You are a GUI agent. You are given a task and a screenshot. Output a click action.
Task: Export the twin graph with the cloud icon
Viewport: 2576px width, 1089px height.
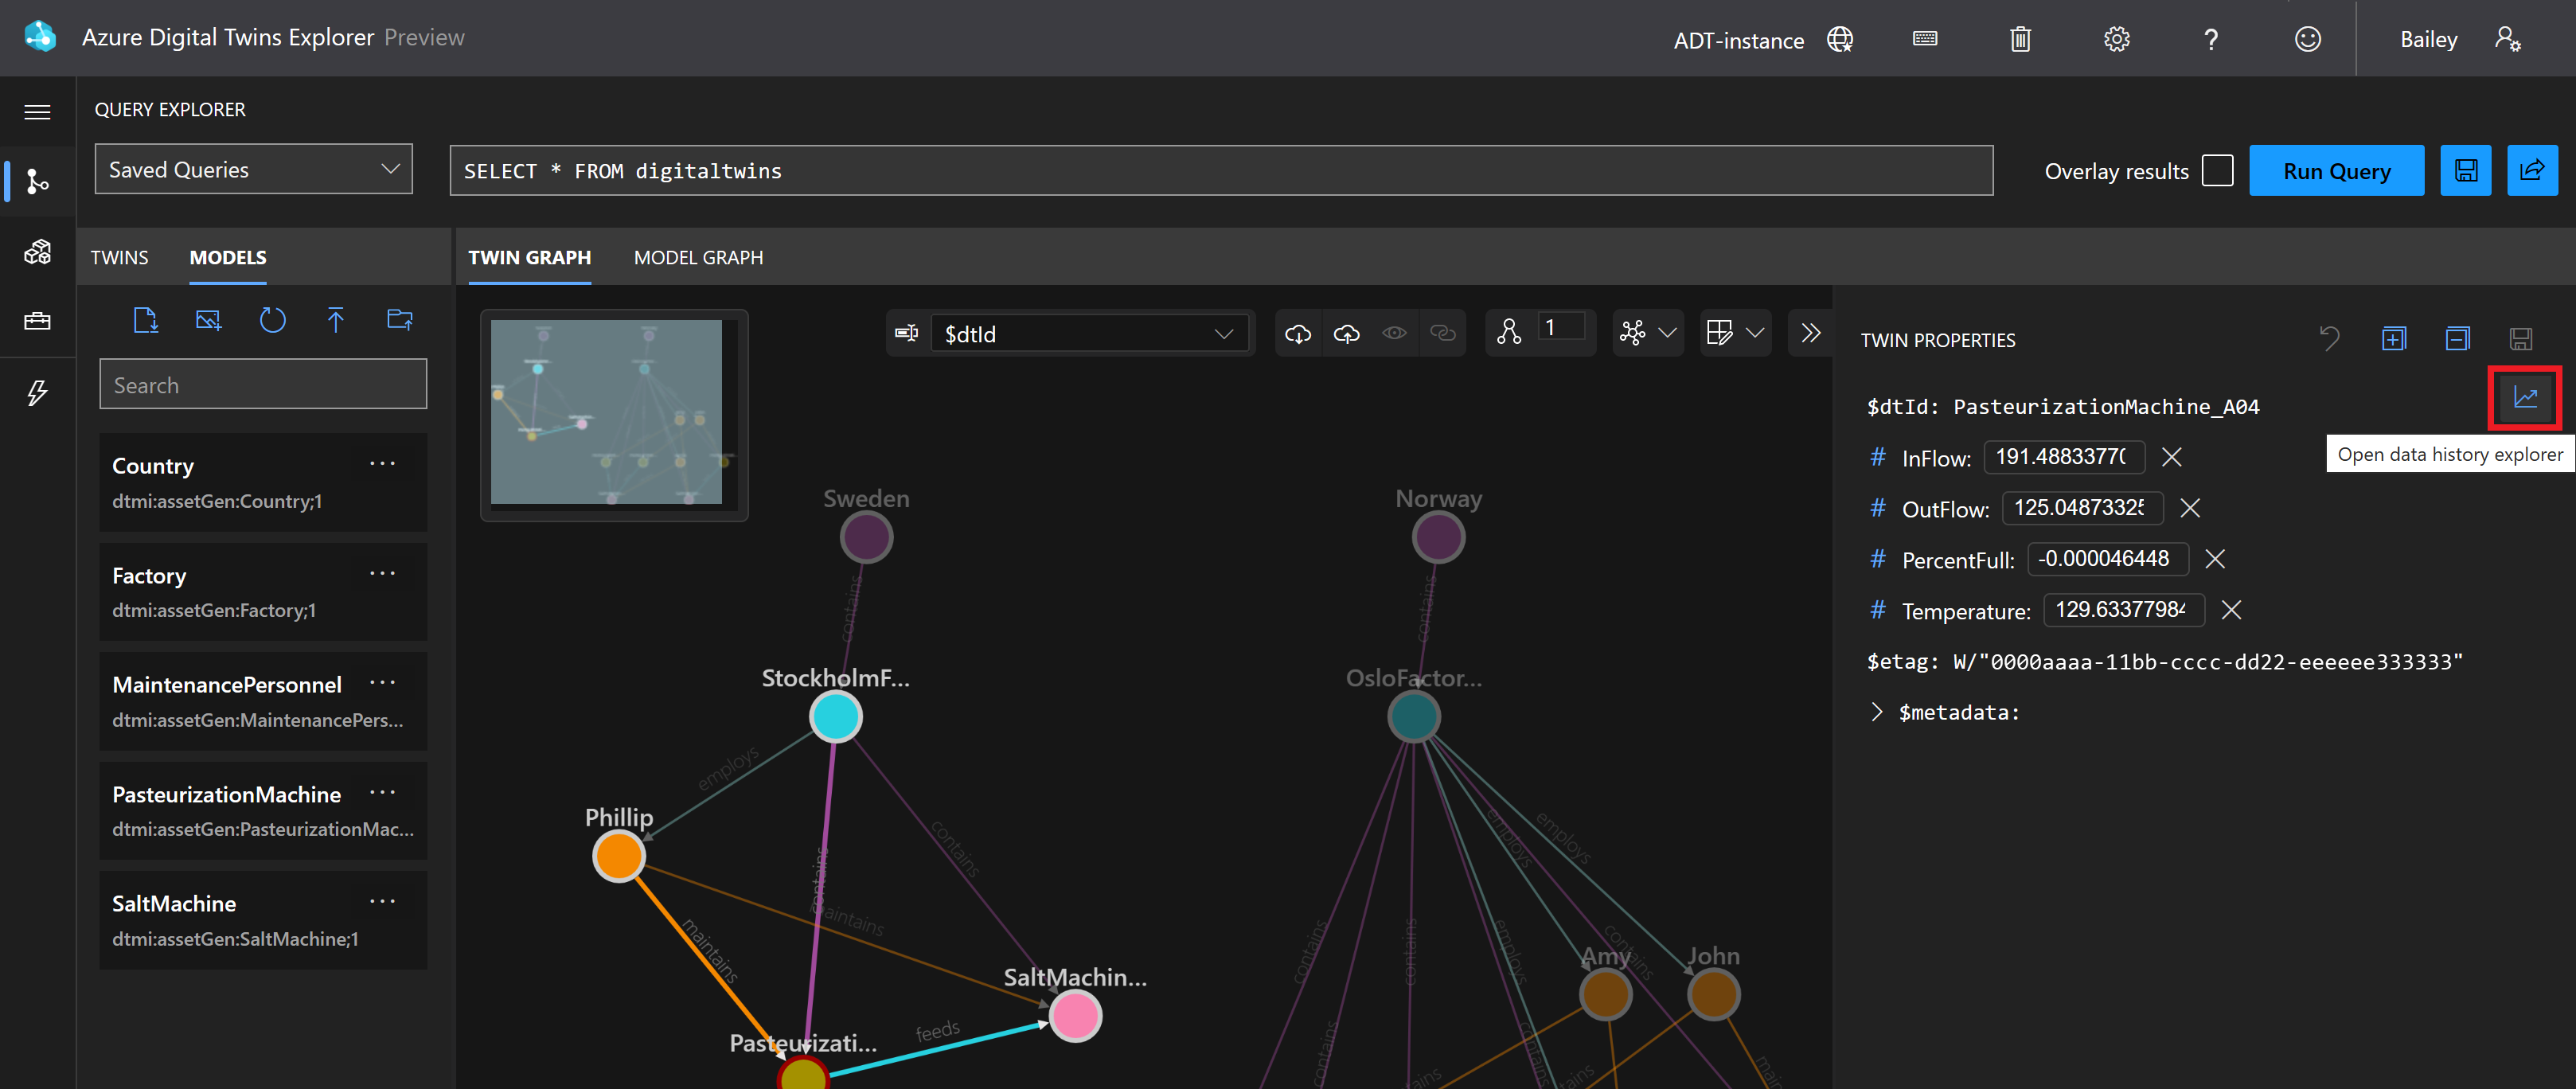tap(1346, 333)
